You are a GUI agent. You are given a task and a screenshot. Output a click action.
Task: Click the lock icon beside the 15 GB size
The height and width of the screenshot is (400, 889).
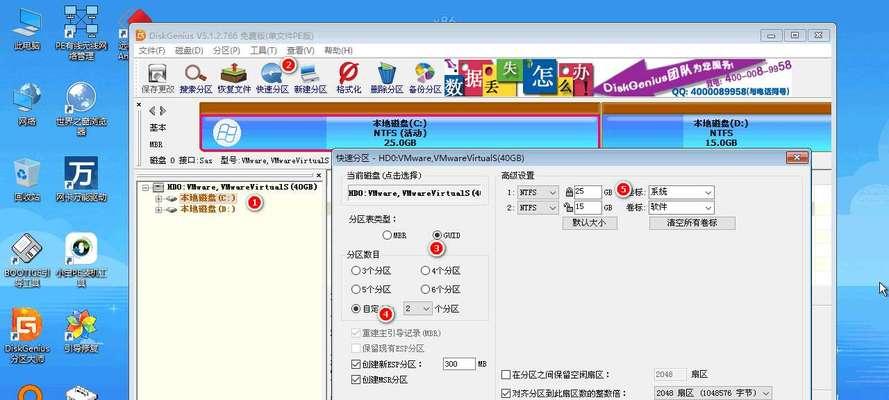(569, 208)
